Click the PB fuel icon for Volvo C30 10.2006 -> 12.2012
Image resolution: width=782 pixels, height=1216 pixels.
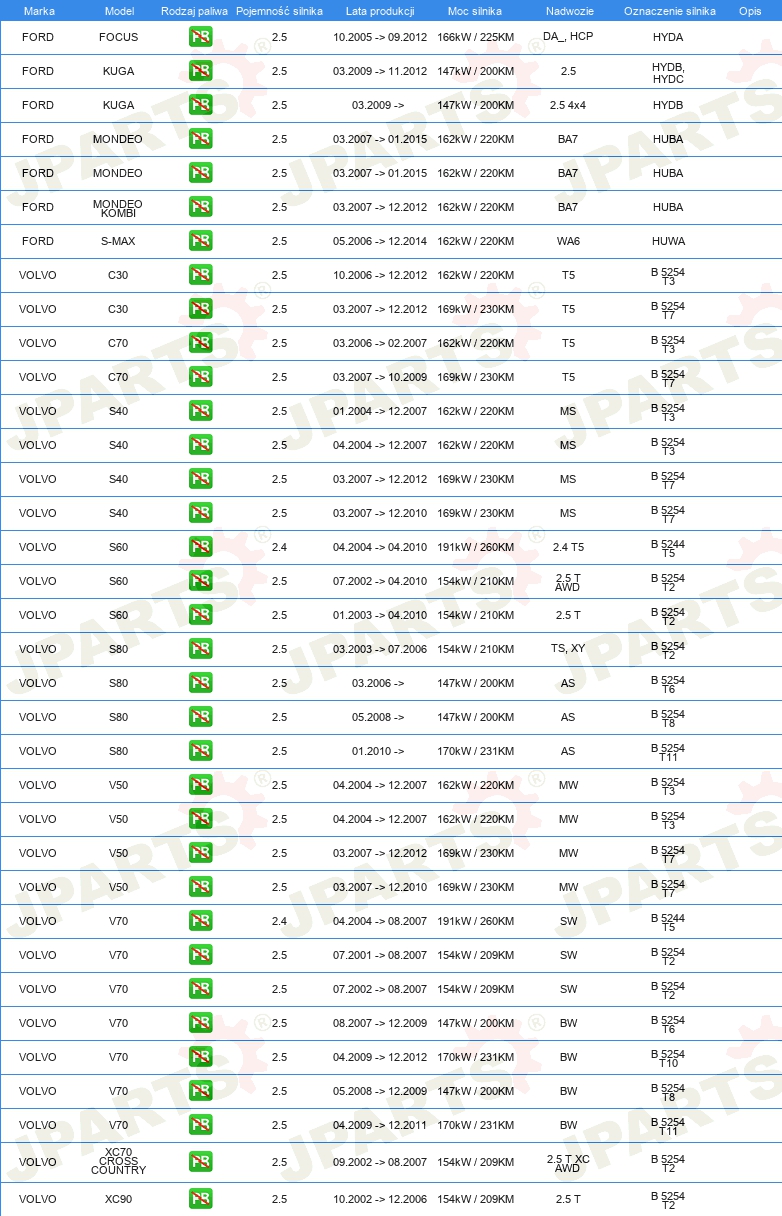coord(200,275)
